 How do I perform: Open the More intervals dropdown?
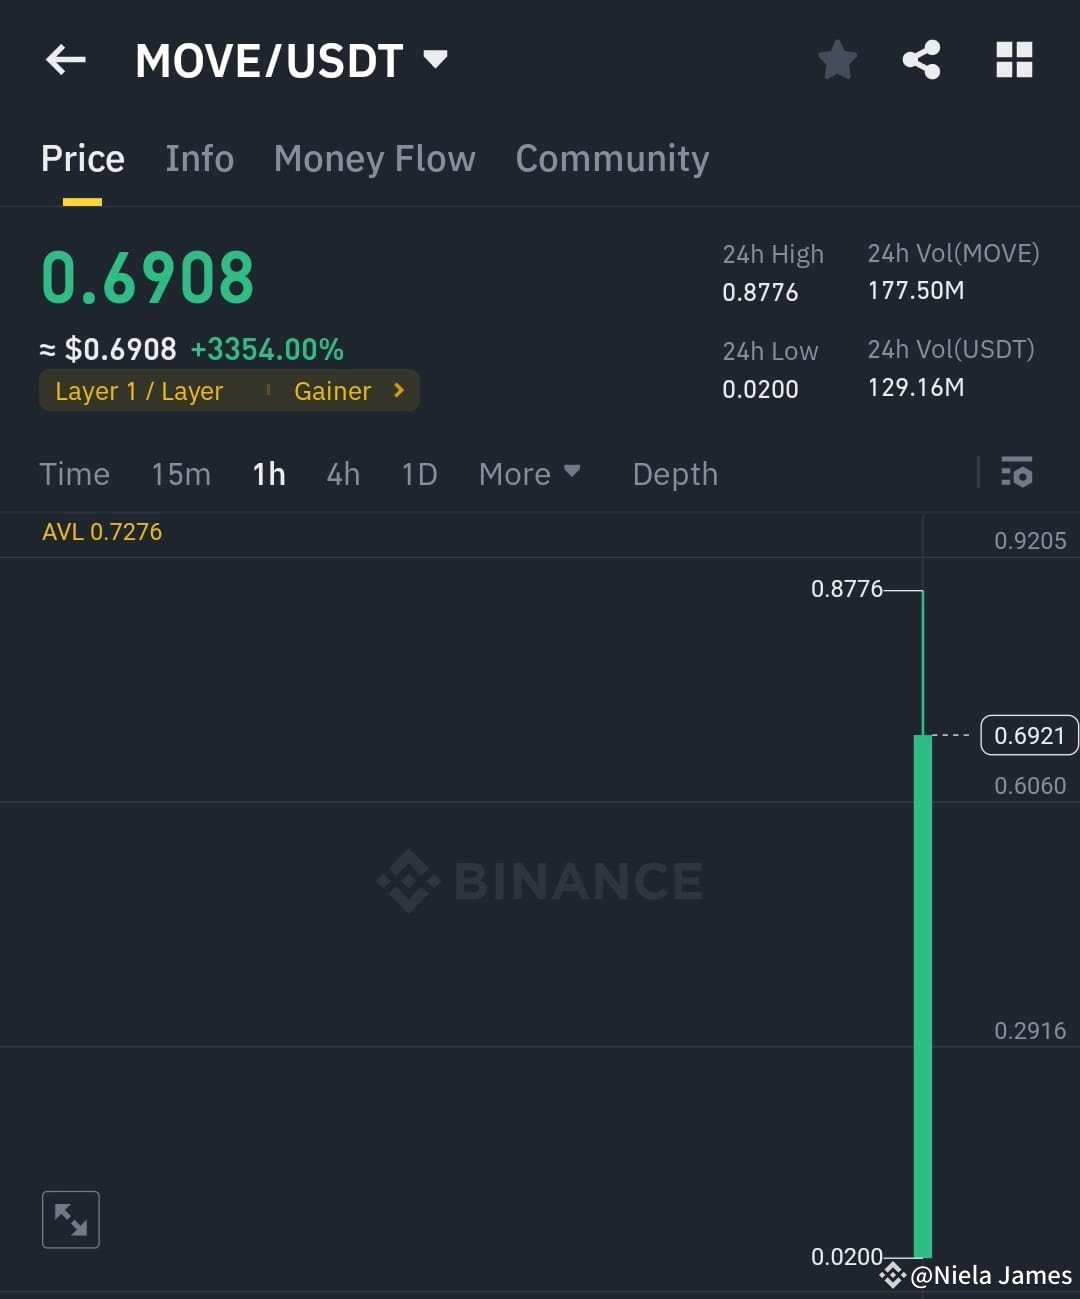pos(530,474)
